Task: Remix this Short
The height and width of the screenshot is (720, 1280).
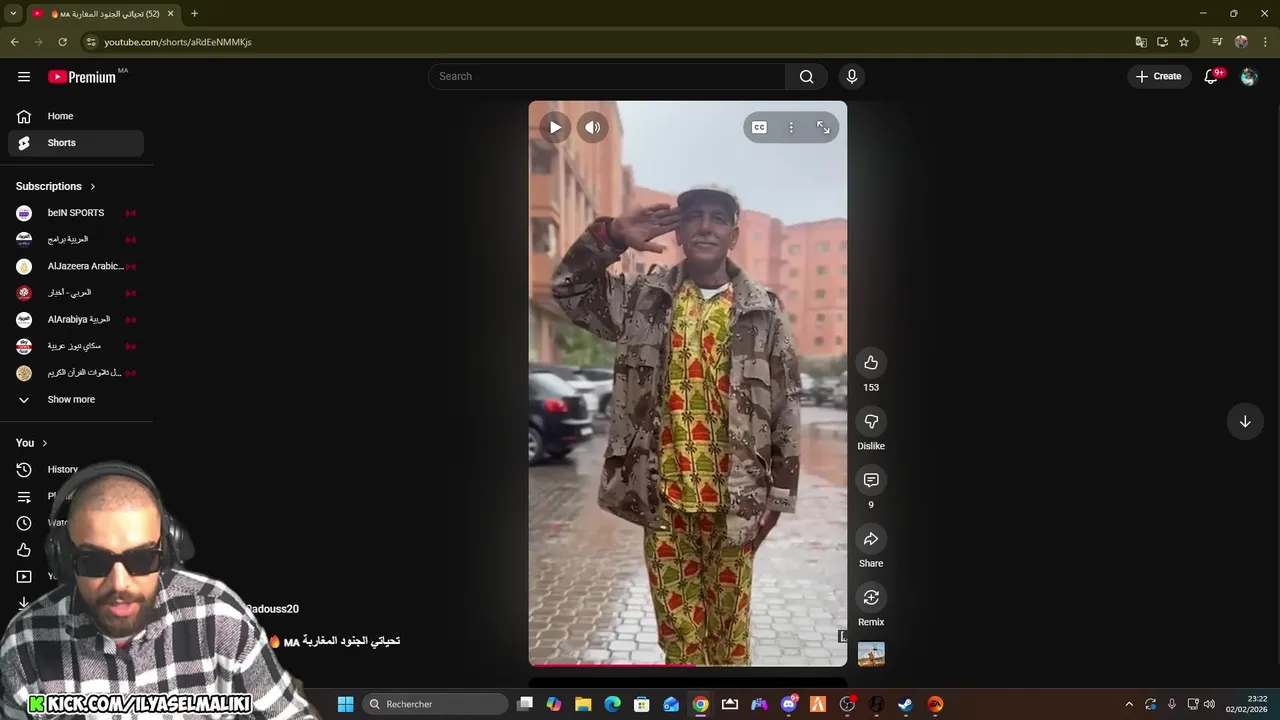Action: click(x=871, y=597)
